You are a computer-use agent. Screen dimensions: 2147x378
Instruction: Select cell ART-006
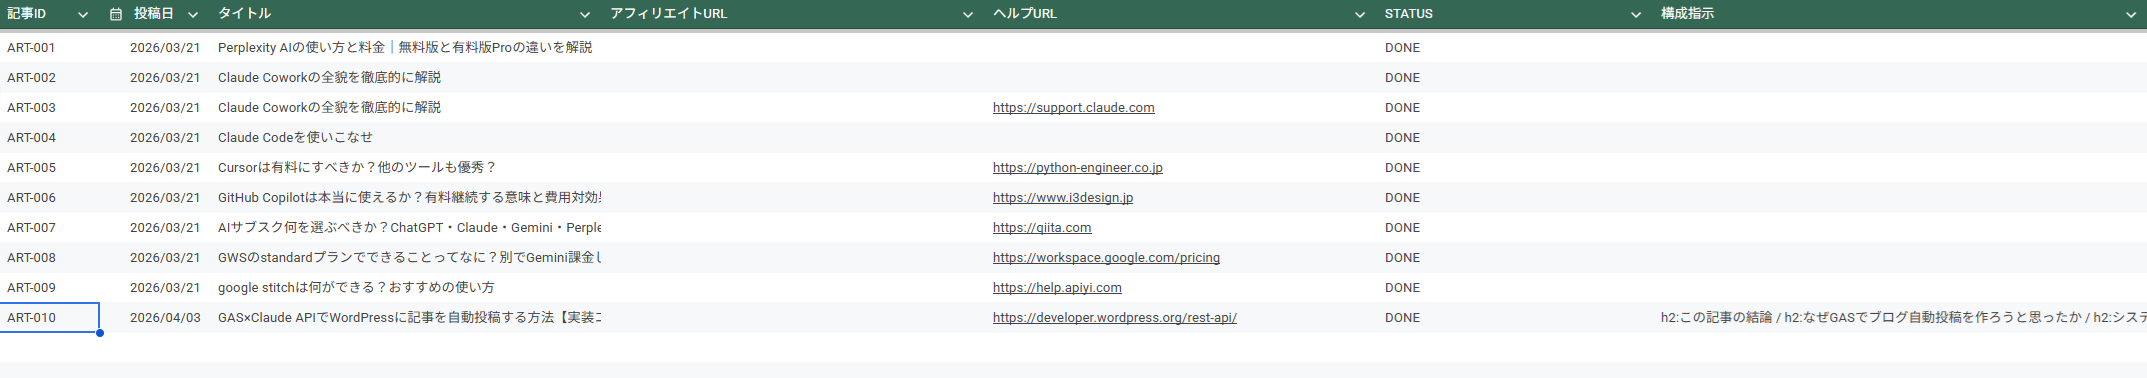coord(50,198)
